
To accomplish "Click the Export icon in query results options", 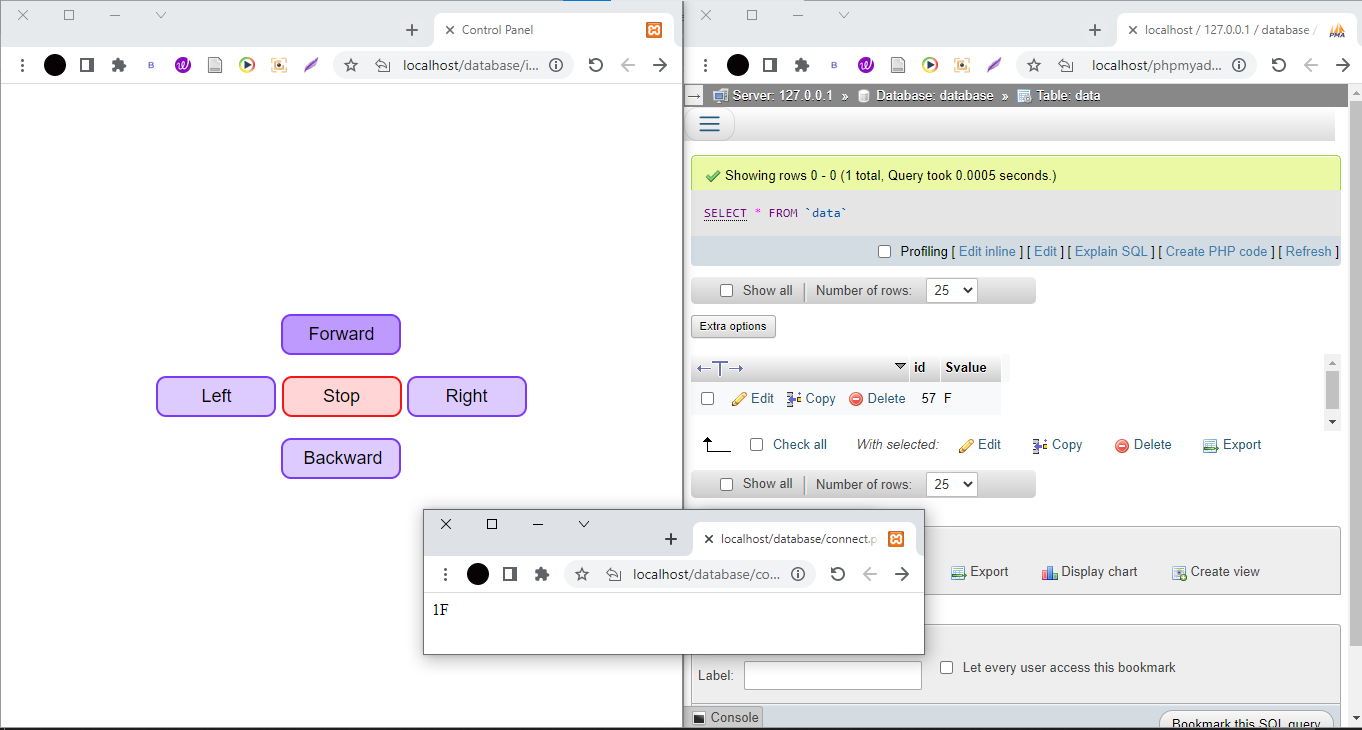I will pyautogui.click(x=980, y=571).
